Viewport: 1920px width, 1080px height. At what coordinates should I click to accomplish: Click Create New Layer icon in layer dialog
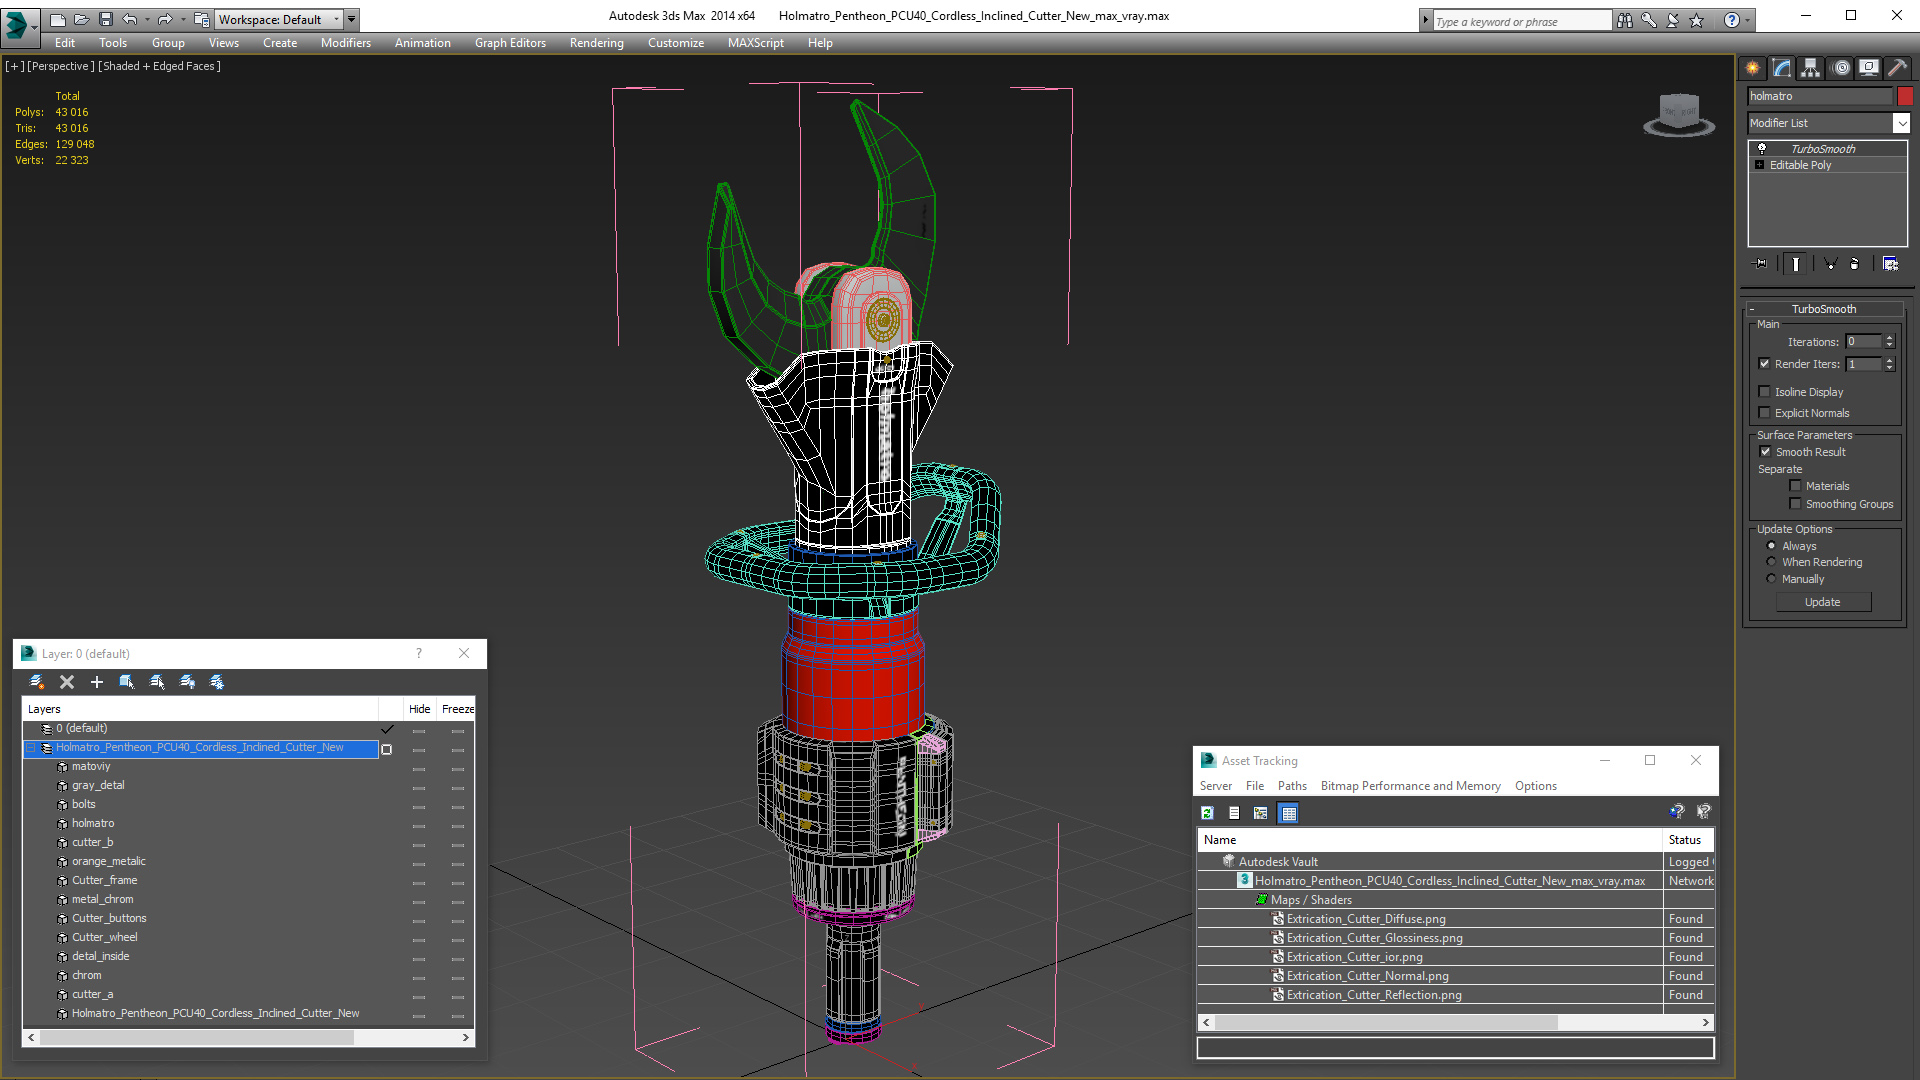pos(37,682)
